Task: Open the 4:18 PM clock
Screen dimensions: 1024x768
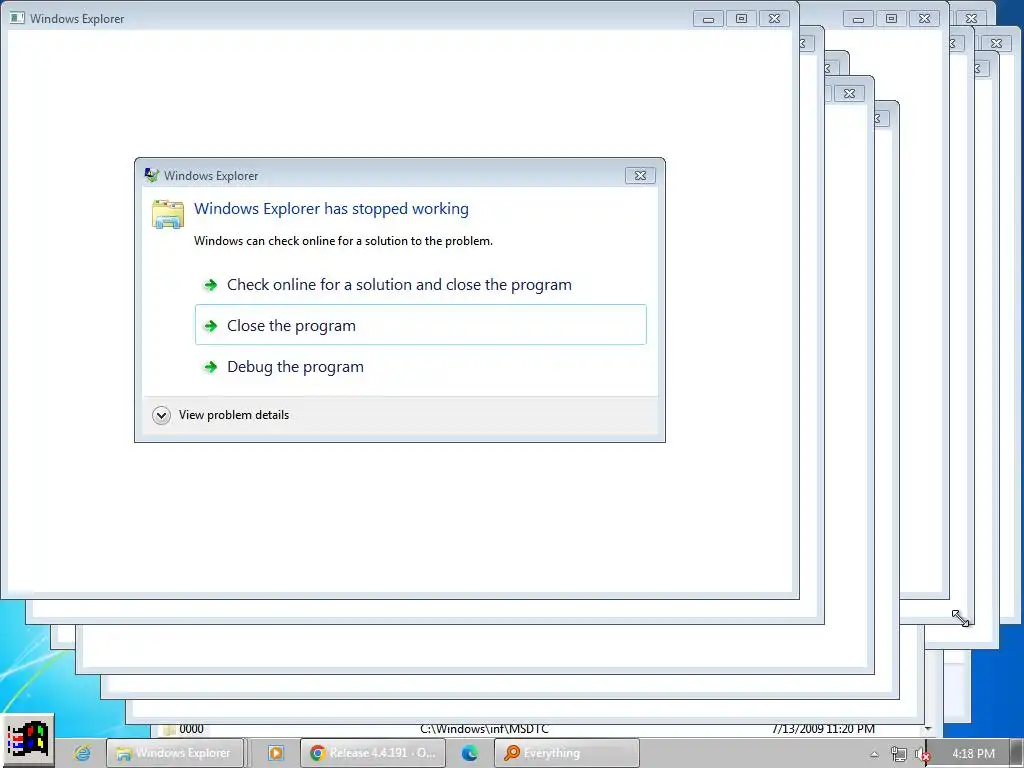Action: 973,754
